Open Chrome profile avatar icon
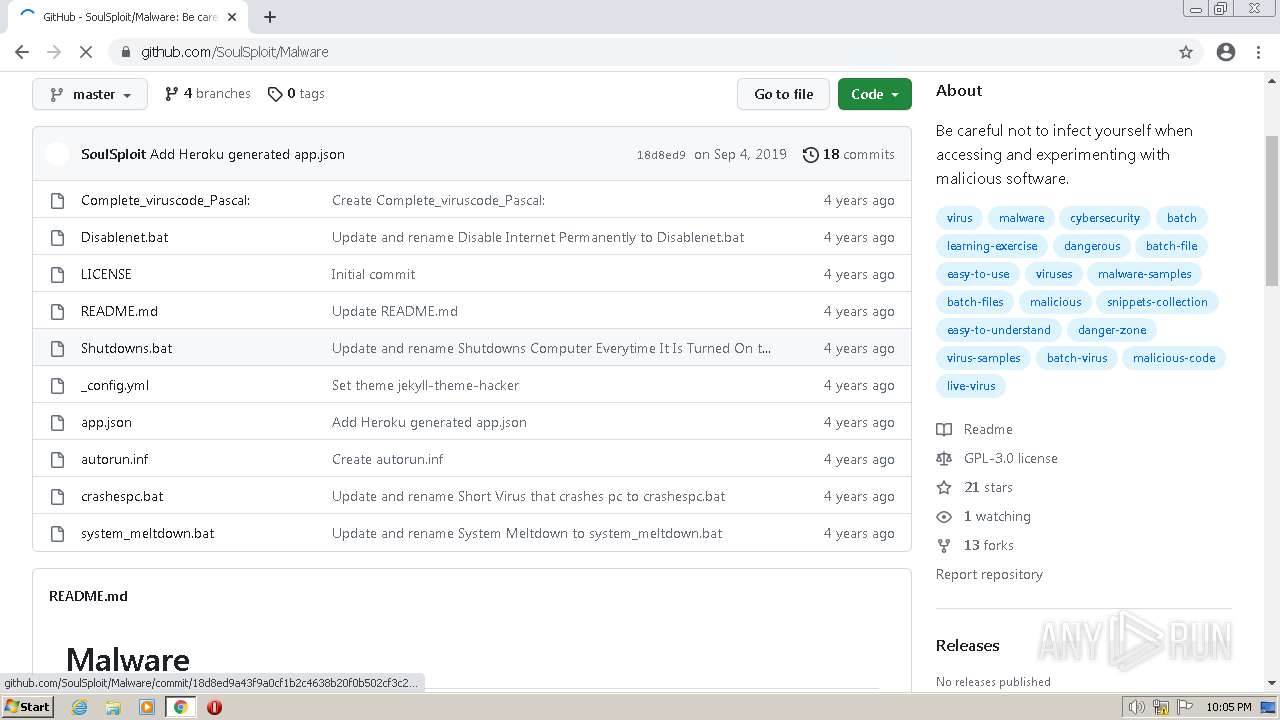 pyautogui.click(x=1226, y=52)
